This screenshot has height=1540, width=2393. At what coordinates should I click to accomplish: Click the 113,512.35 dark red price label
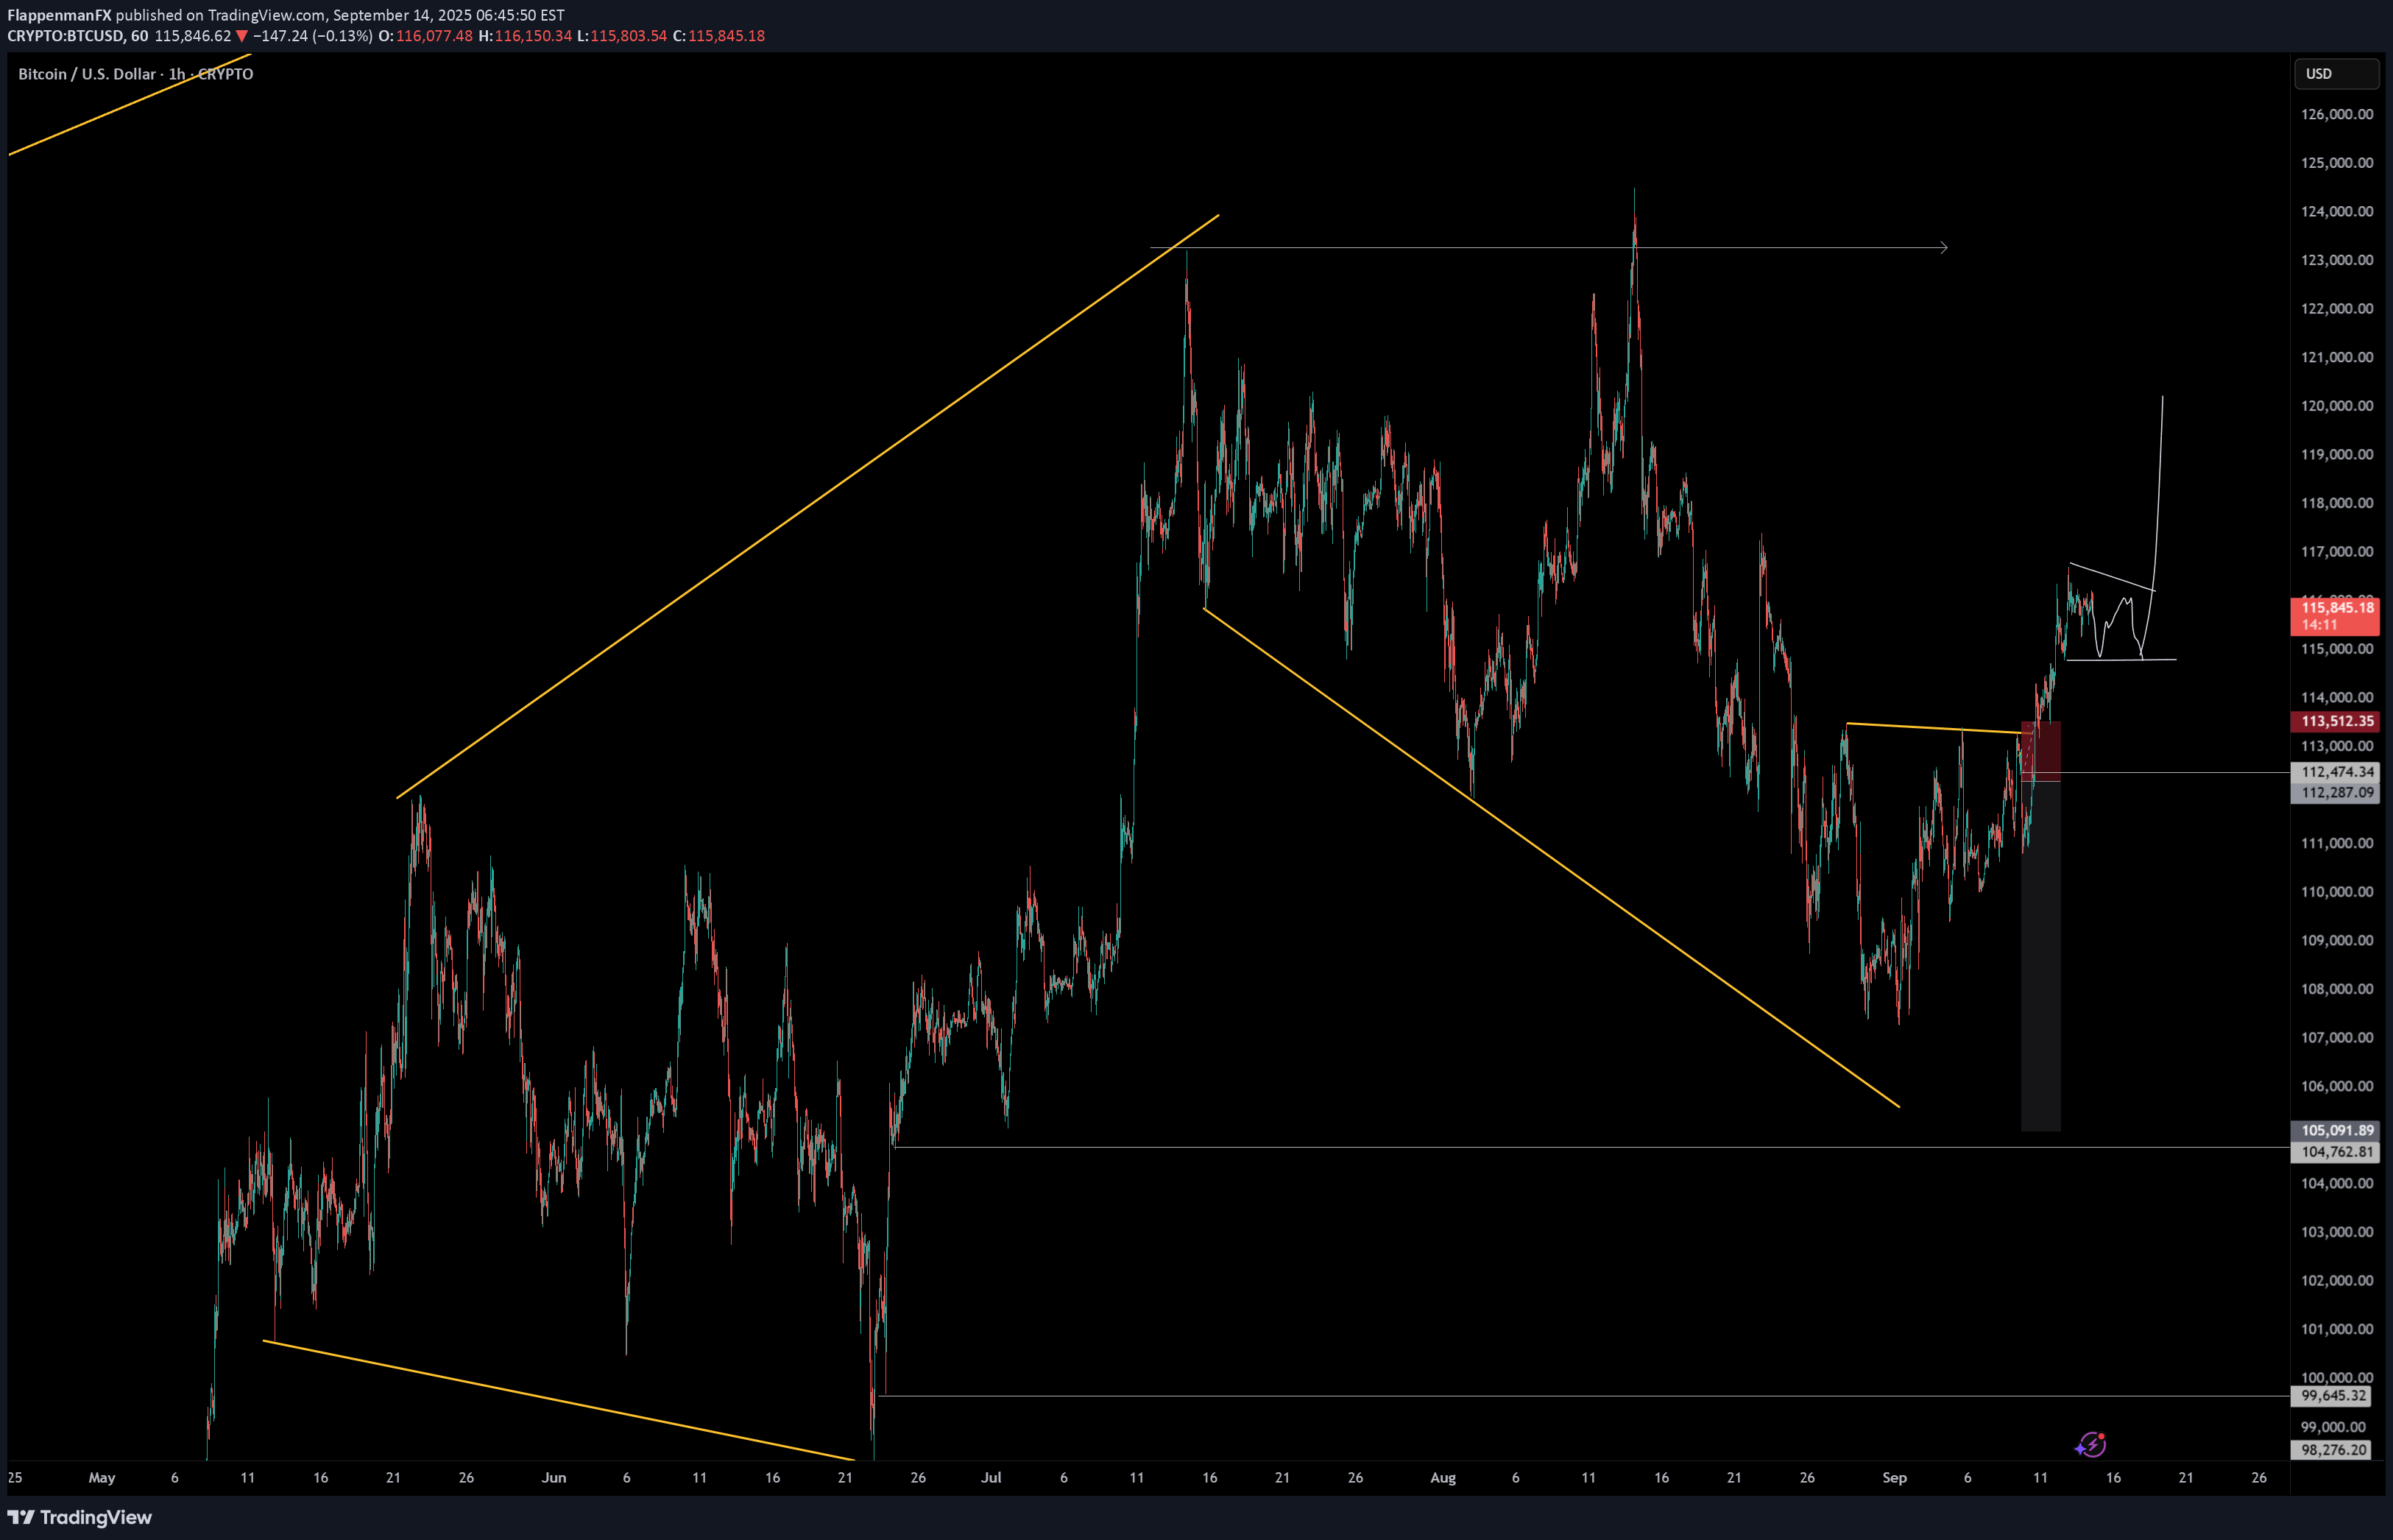pyautogui.click(x=2335, y=721)
